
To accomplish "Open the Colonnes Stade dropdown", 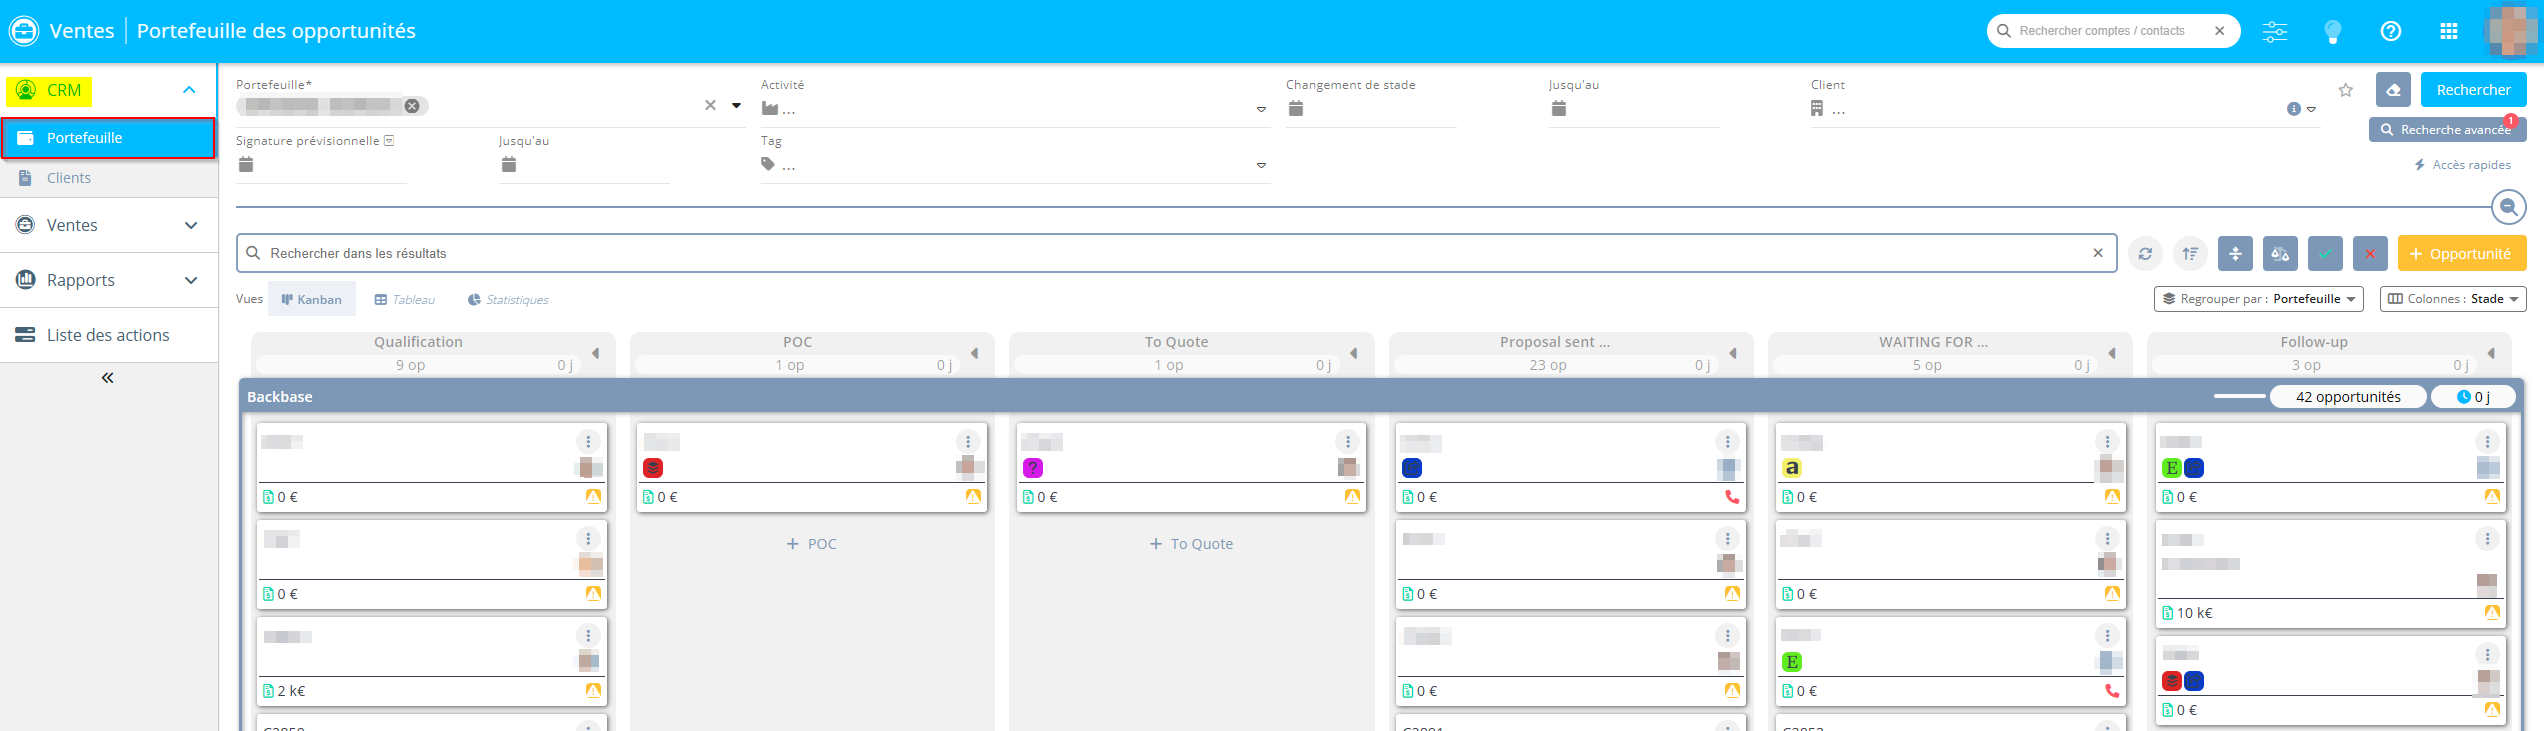I will pos(2452,299).
